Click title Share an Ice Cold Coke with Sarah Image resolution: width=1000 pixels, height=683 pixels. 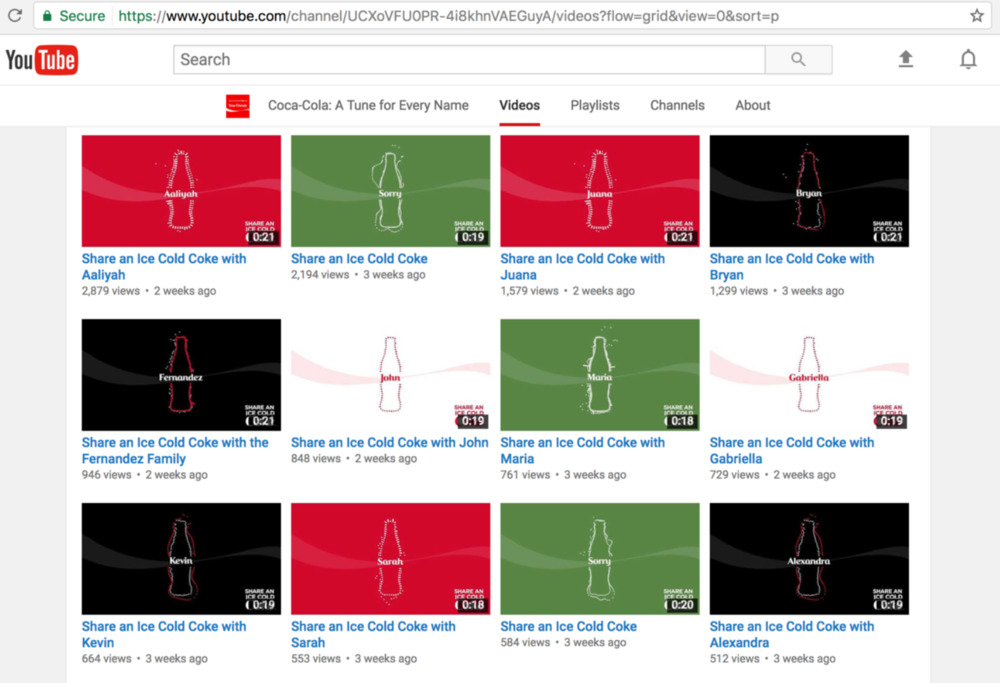point(373,635)
